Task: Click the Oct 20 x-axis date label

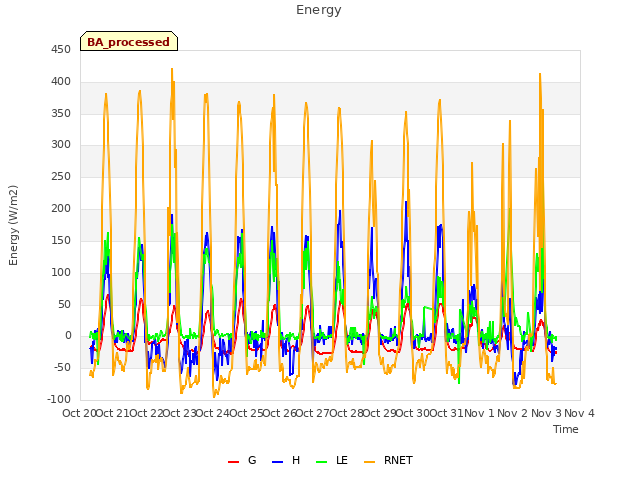Action: [79, 413]
